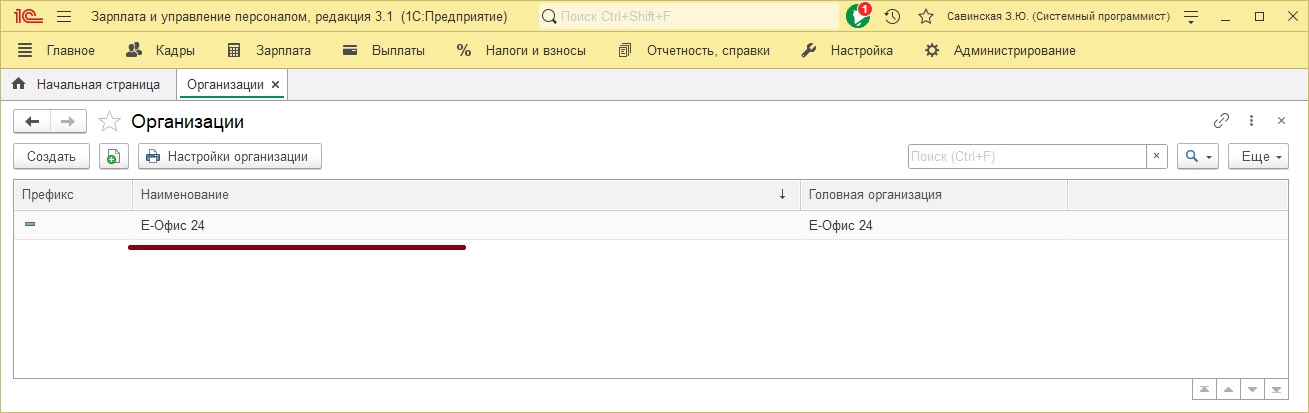Click the Создать button
This screenshot has width=1309, height=413.
(51, 156)
